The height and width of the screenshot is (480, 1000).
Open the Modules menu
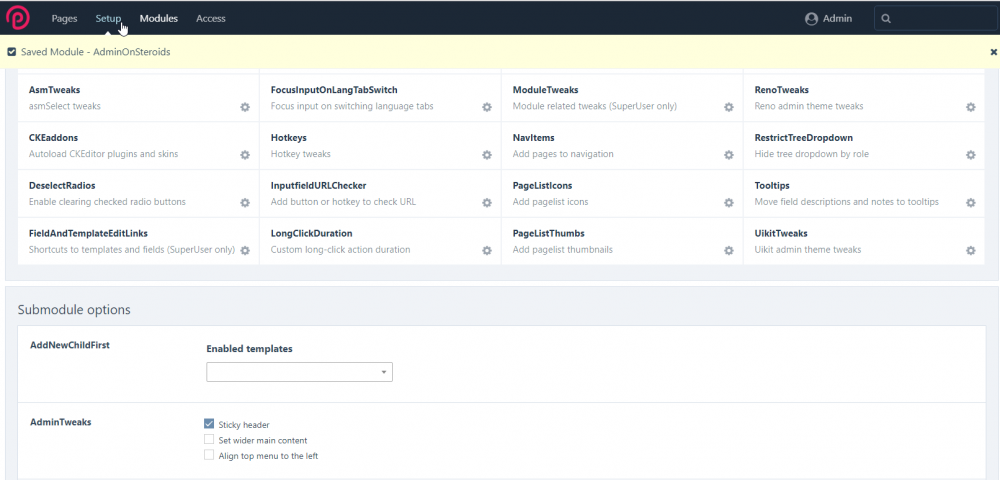pyautogui.click(x=159, y=18)
